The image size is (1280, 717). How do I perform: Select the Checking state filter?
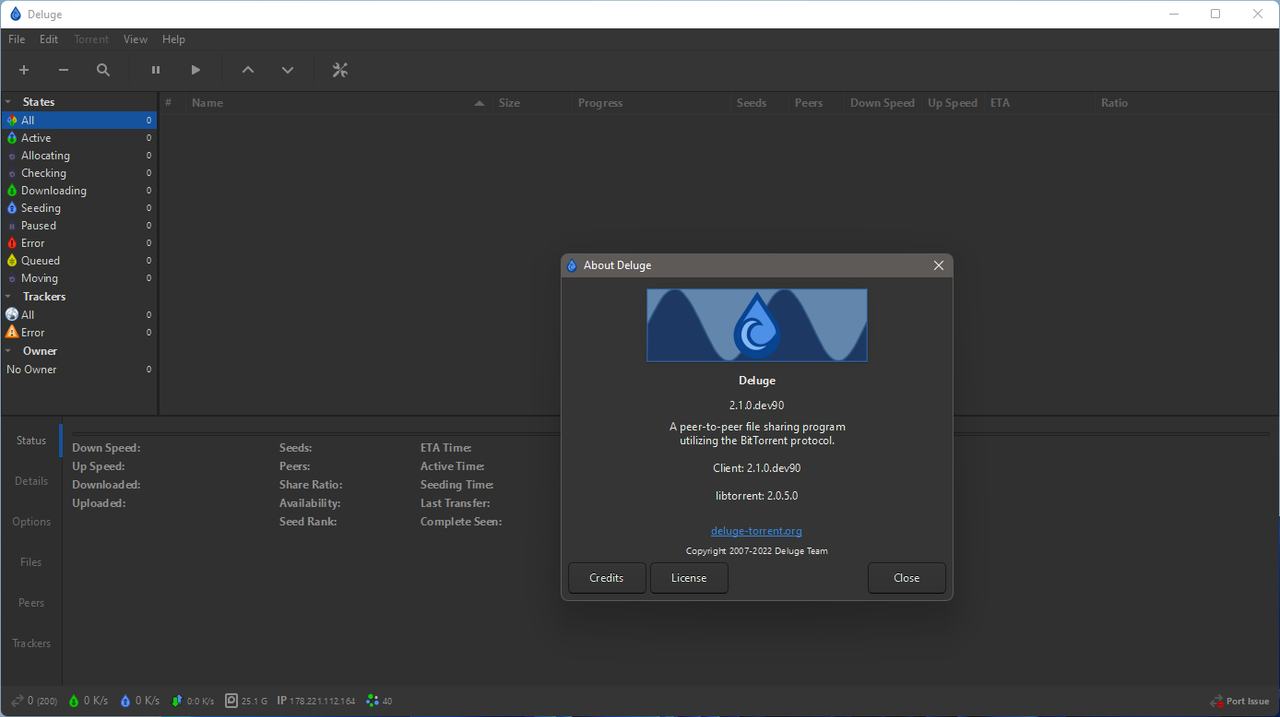pos(79,173)
